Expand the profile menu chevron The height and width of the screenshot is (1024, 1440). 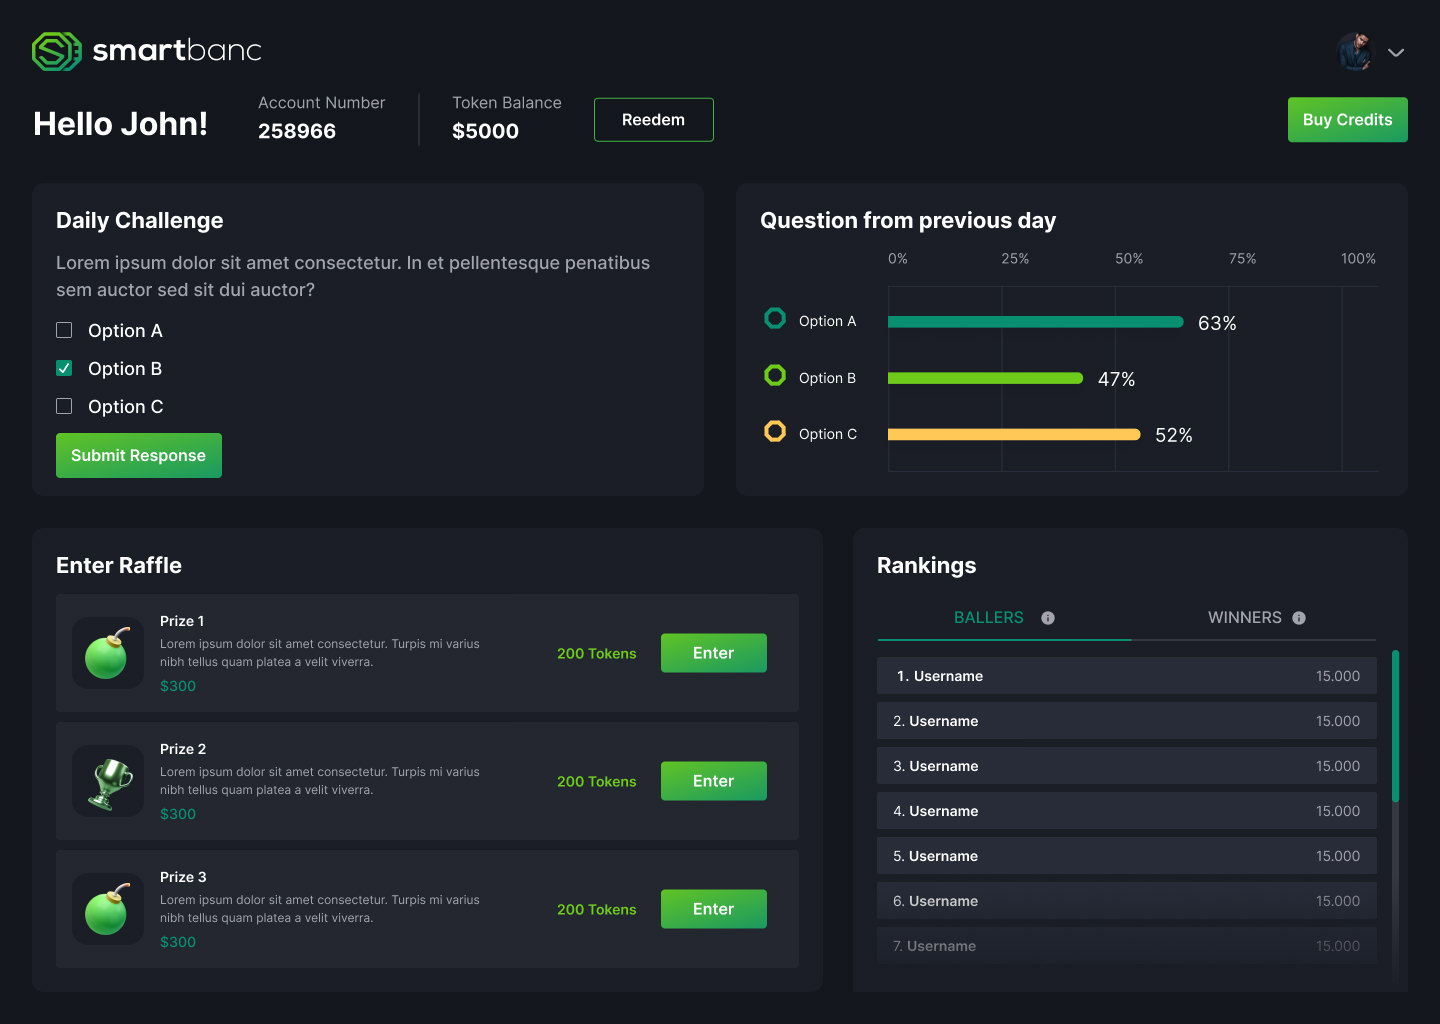click(x=1396, y=53)
